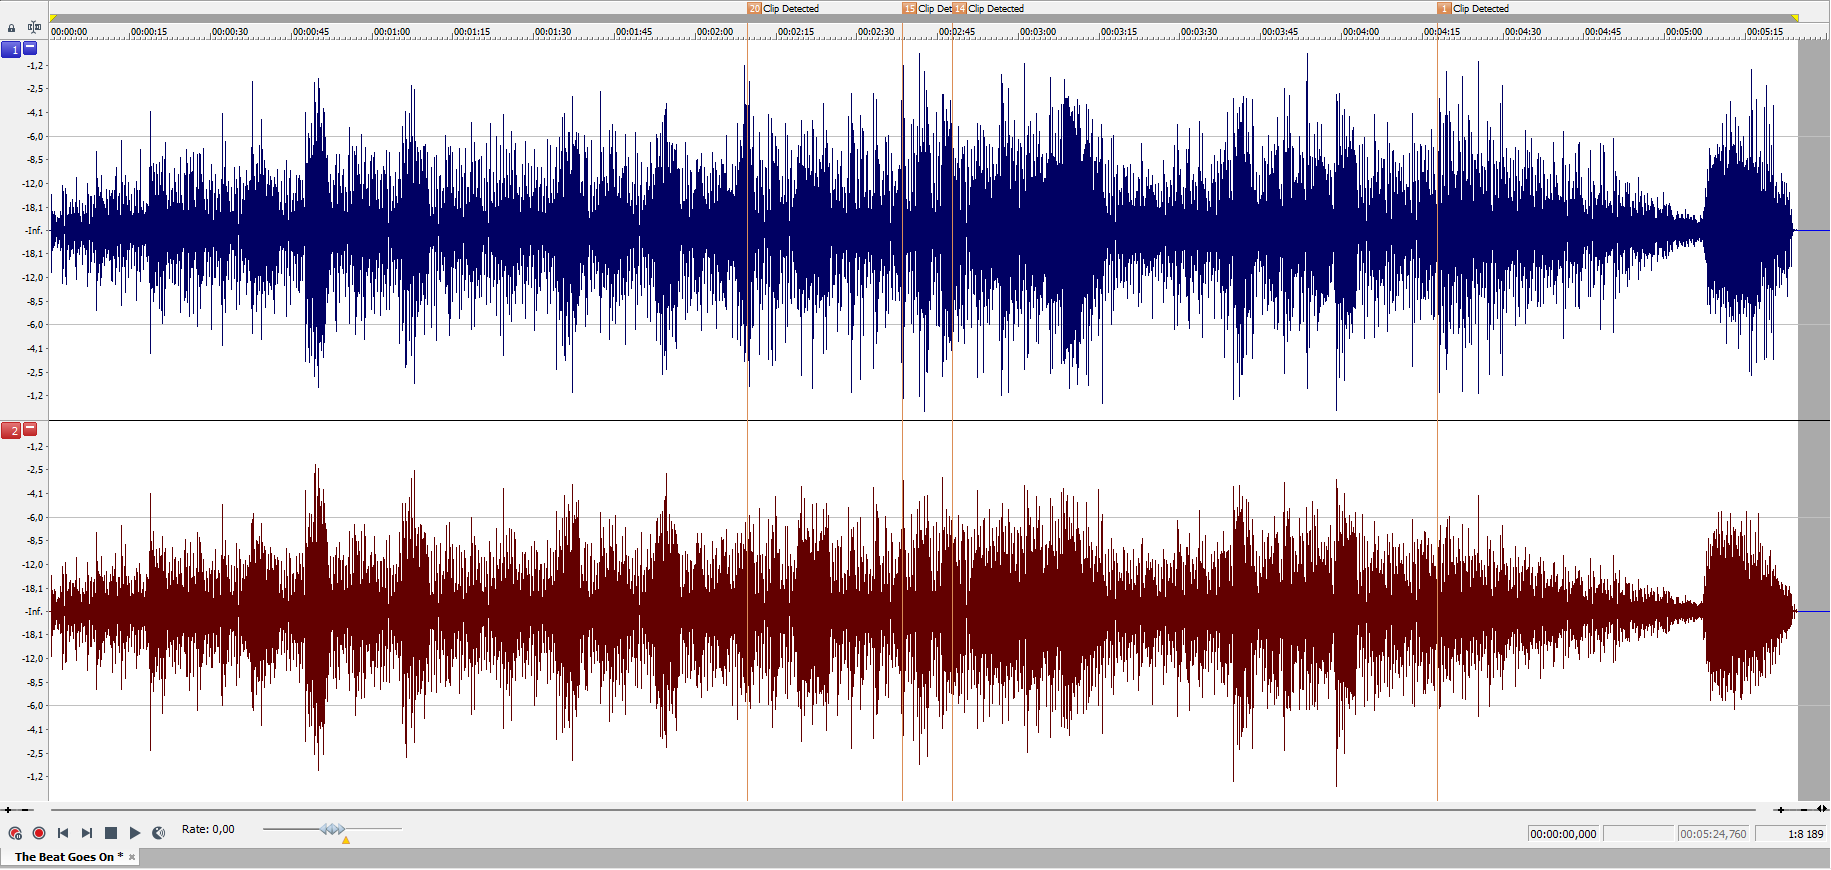This screenshot has height=870, width=1831.
Task: Click the '-Inf.' level label of channel 1
Action: pos(34,231)
